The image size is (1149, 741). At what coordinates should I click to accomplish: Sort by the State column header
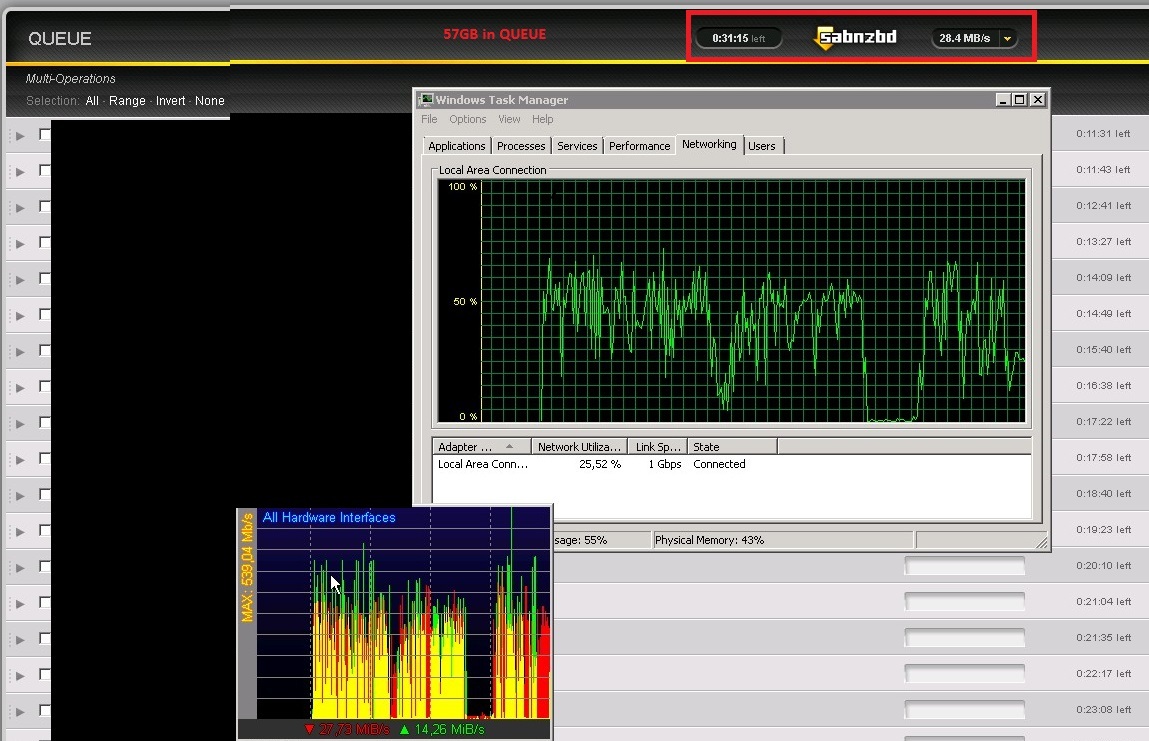[733, 446]
